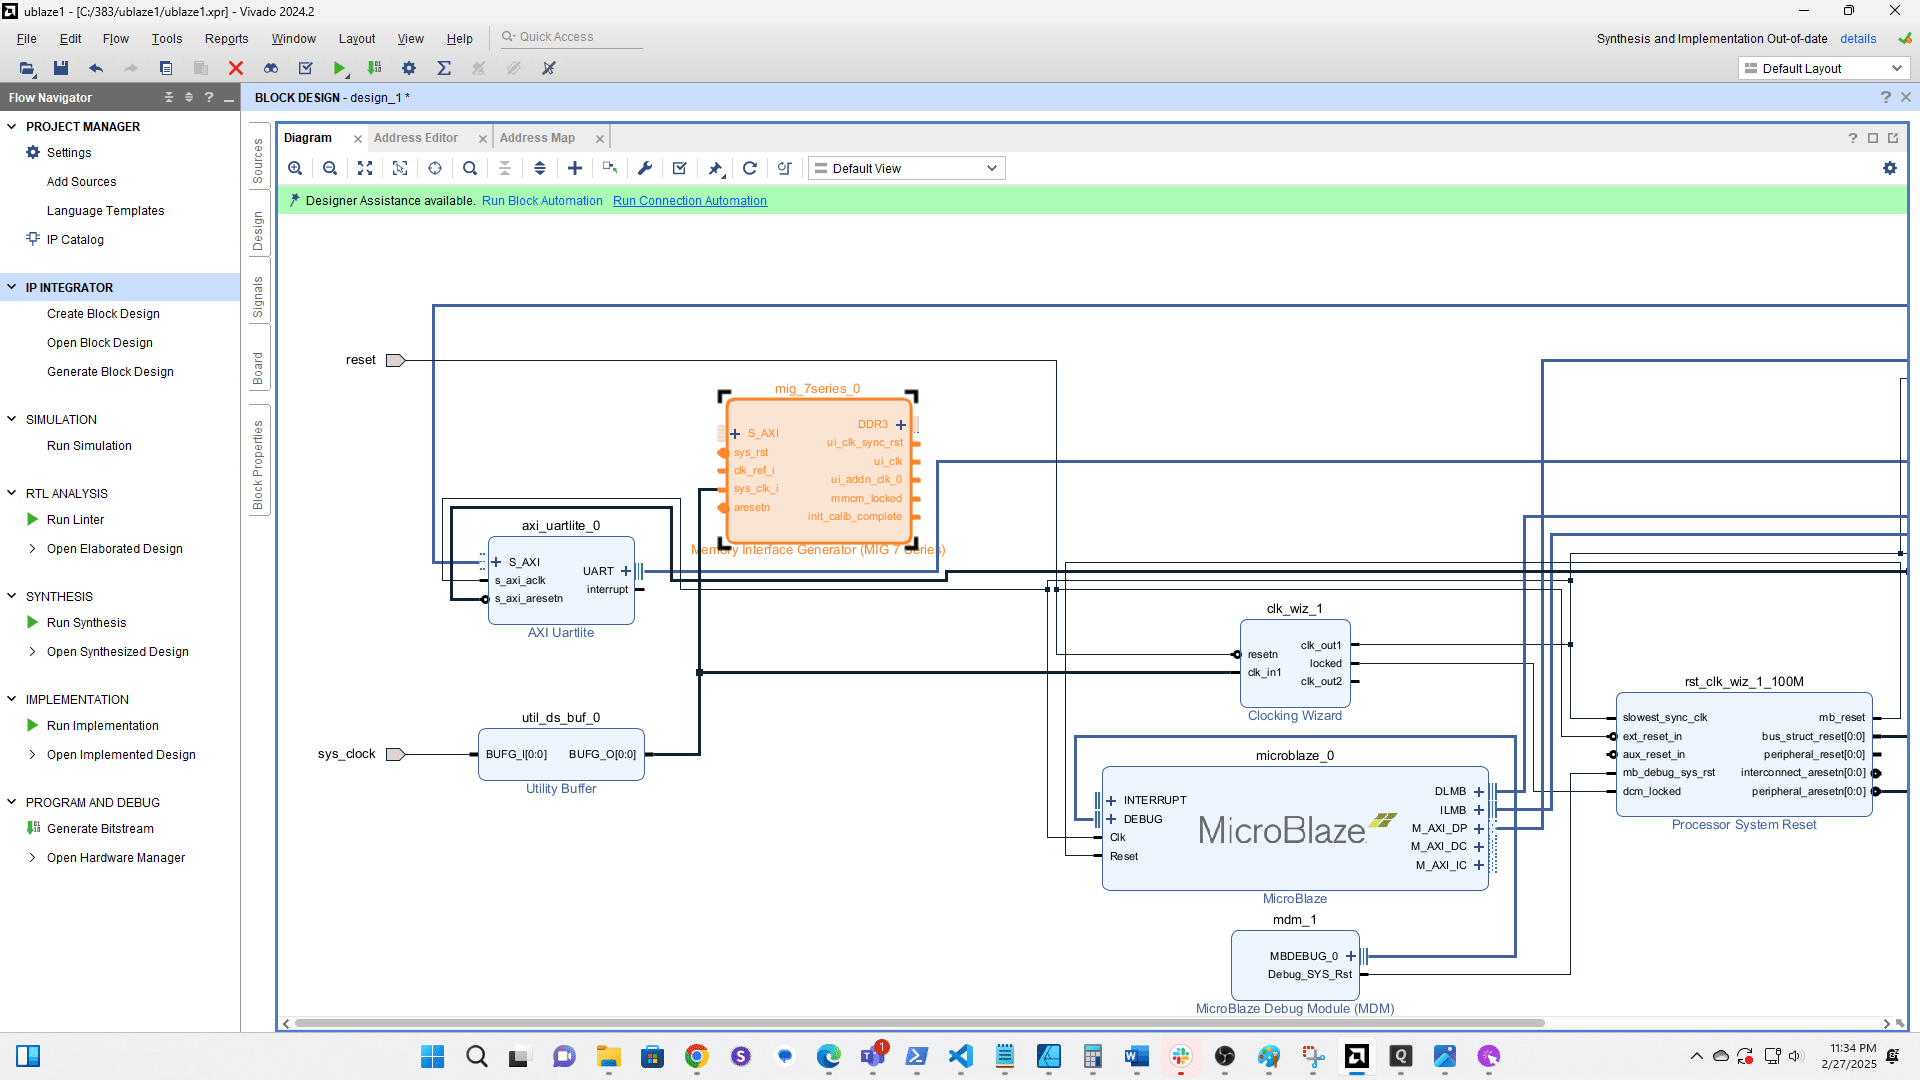This screenshot has height=1080, width=1920.
Task: Open Vivado from the Windows taskbar
Action: (x=1357, y=1057)
